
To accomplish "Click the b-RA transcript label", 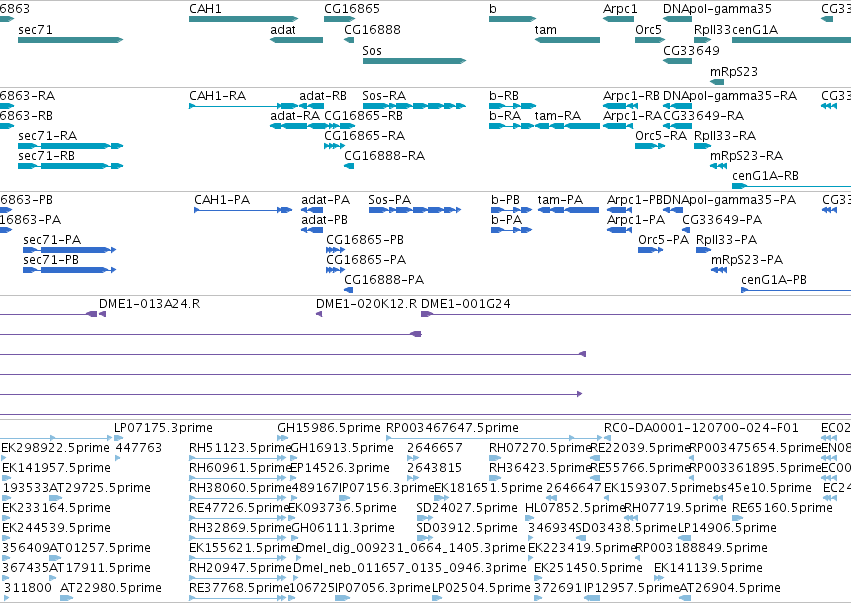I will [x=505, y=116].
